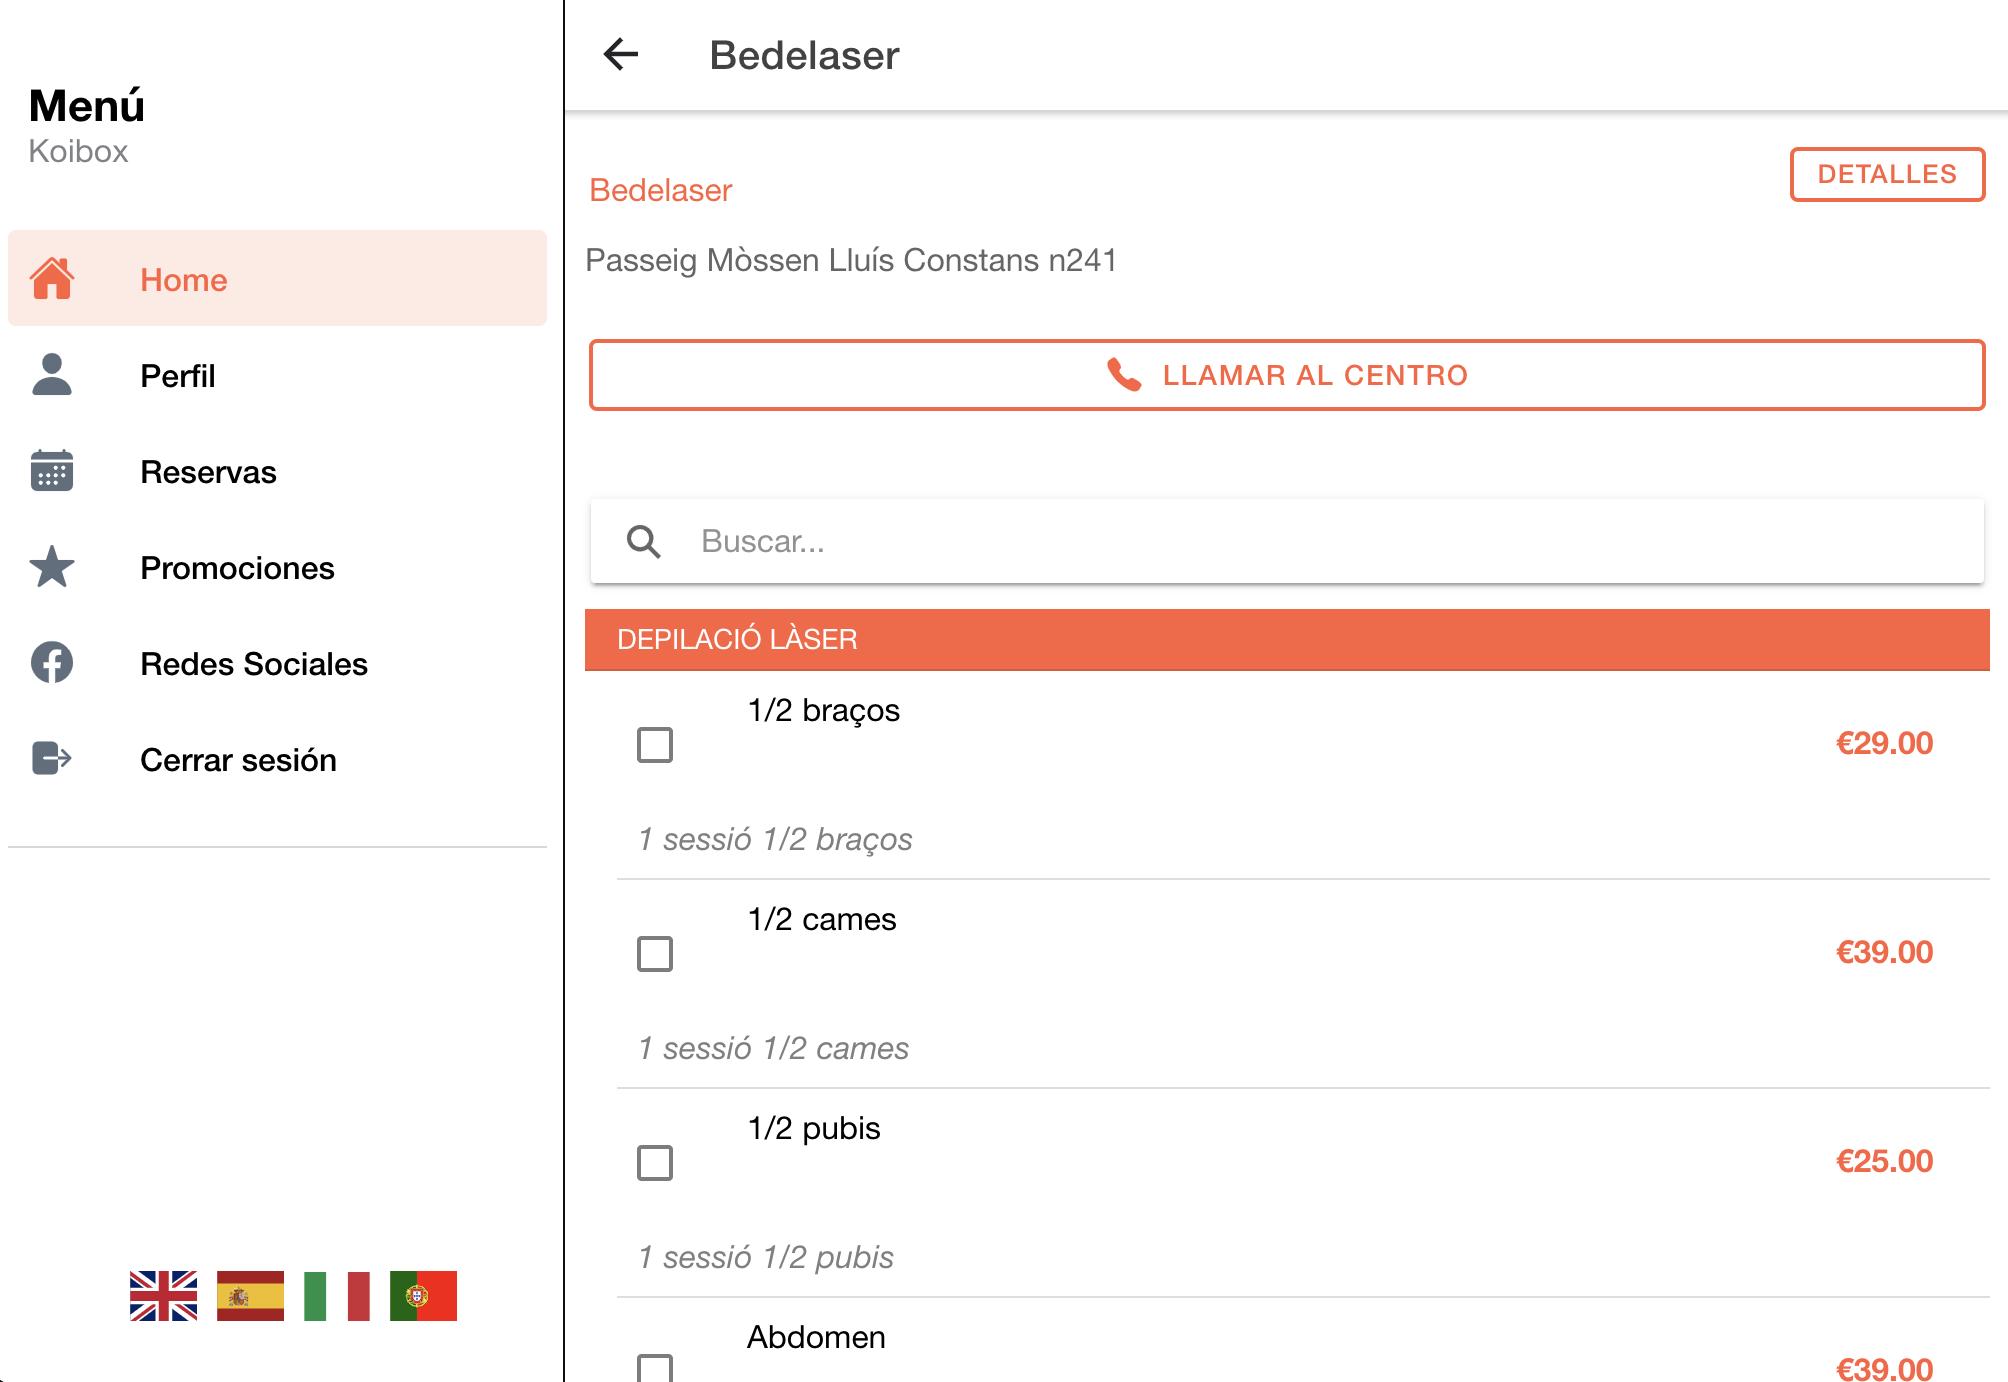
Task: Switch language with the Spanish flag
Action: click(250, 1296)
